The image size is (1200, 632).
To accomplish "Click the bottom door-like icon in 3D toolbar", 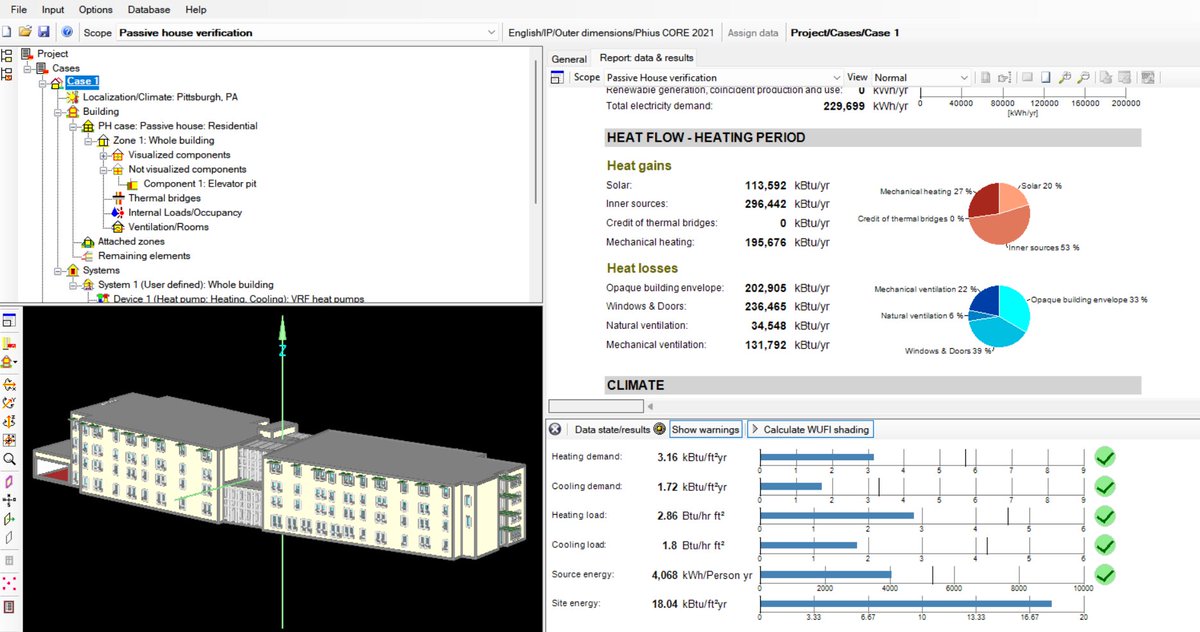I will click(9, 607).
